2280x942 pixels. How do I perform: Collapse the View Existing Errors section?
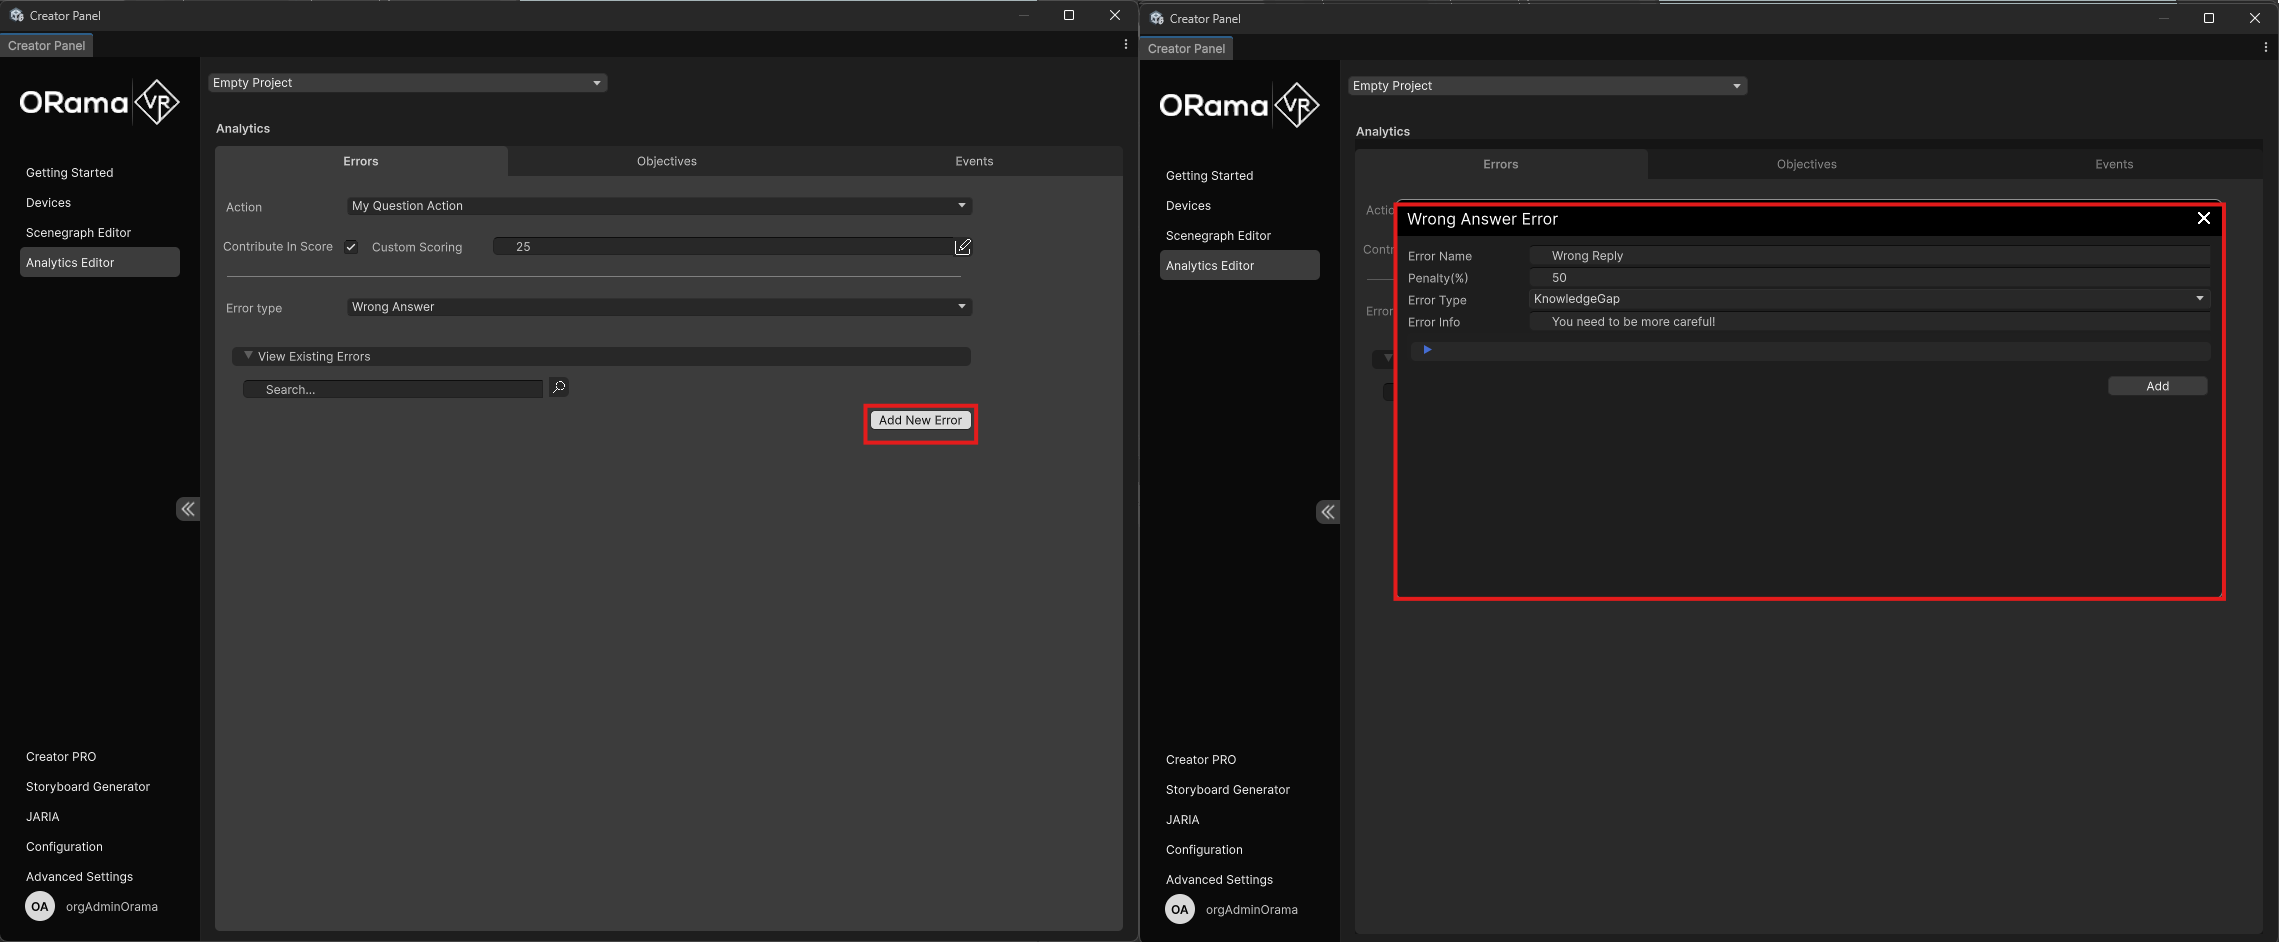click(x=602, y=356)
